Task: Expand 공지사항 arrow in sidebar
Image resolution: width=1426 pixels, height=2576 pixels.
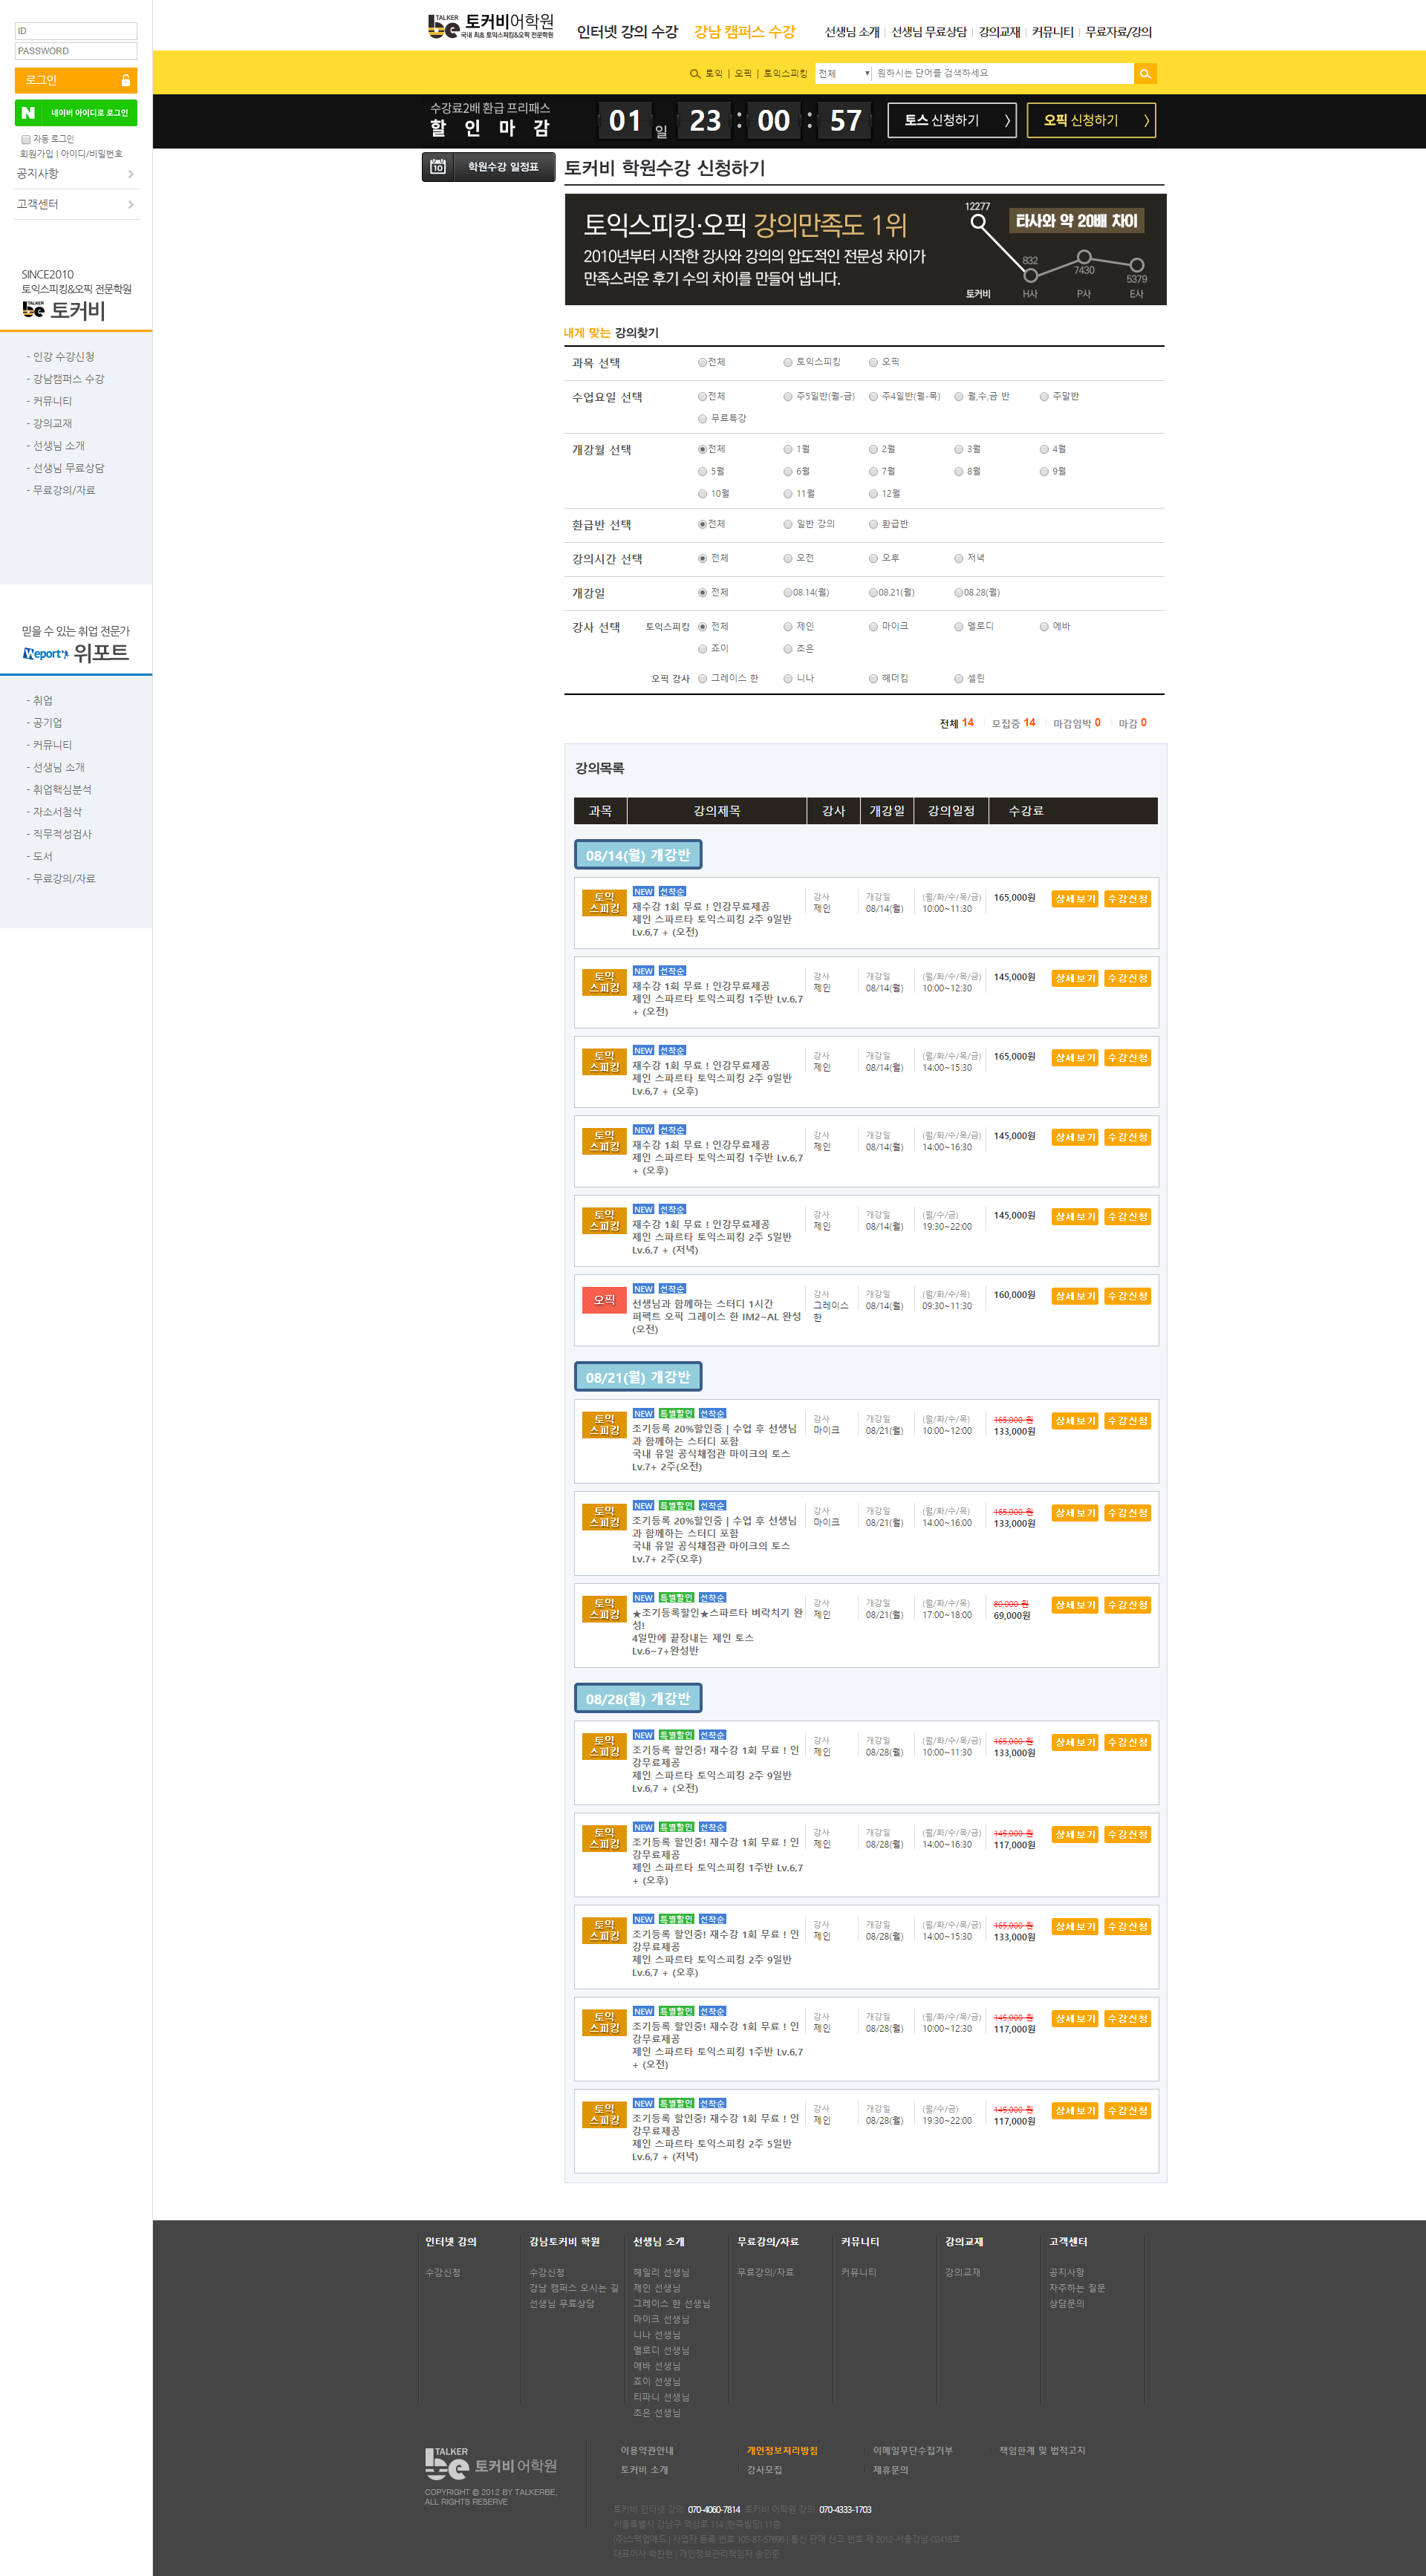Action: (x=130, y=174)
